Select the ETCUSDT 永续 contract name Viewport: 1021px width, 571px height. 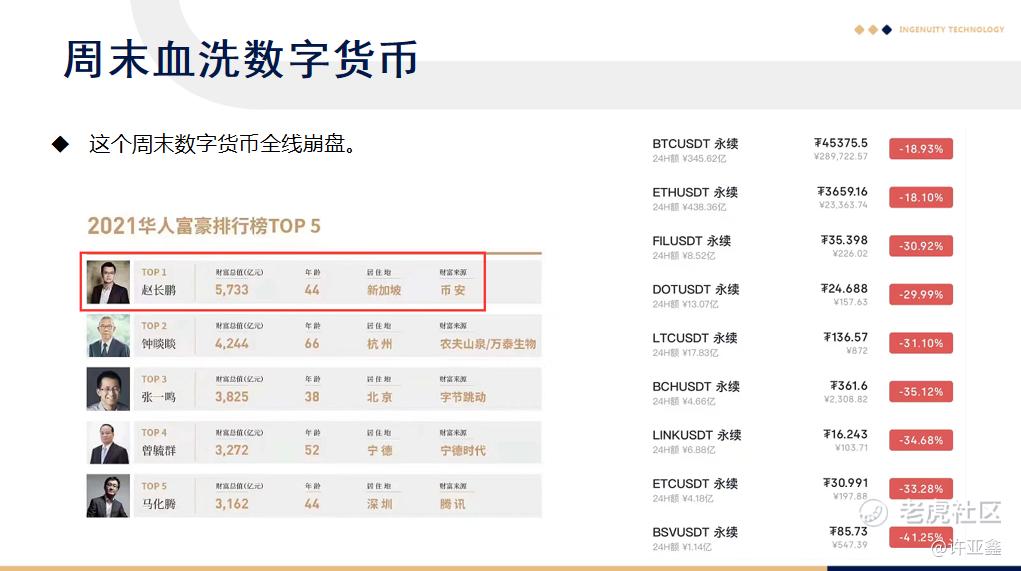(695, 484)
